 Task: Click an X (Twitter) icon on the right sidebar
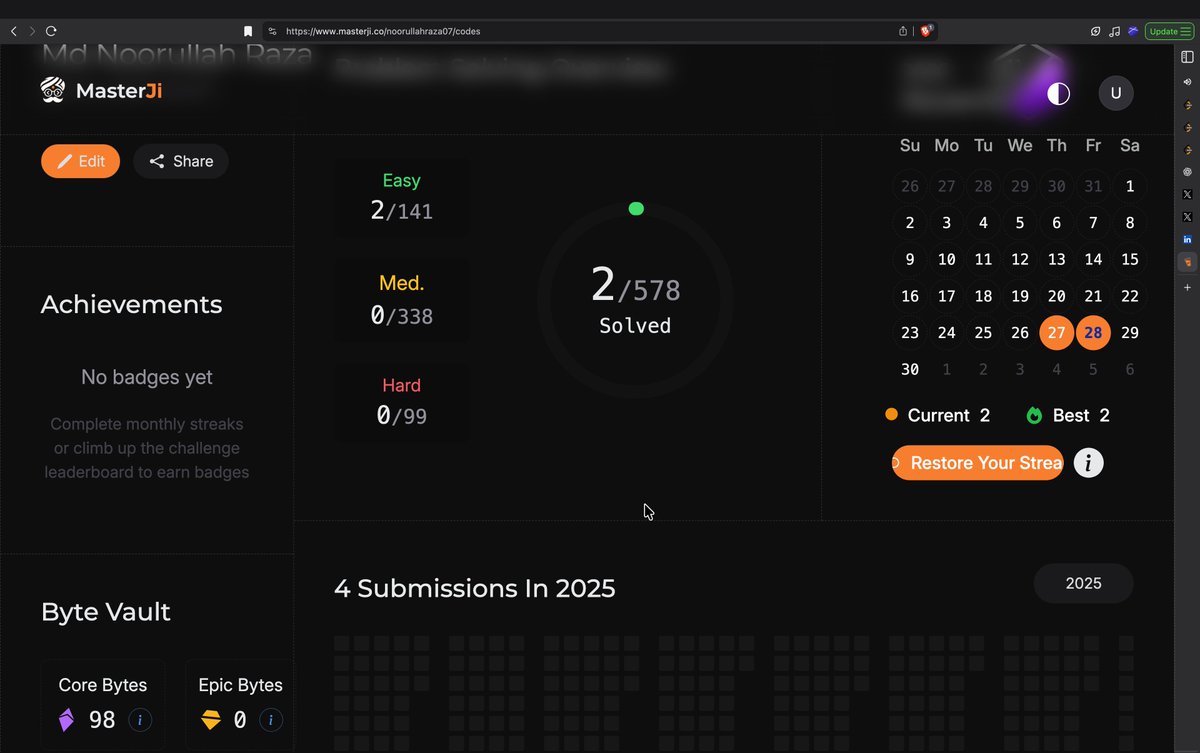[x=1187, y=194]
